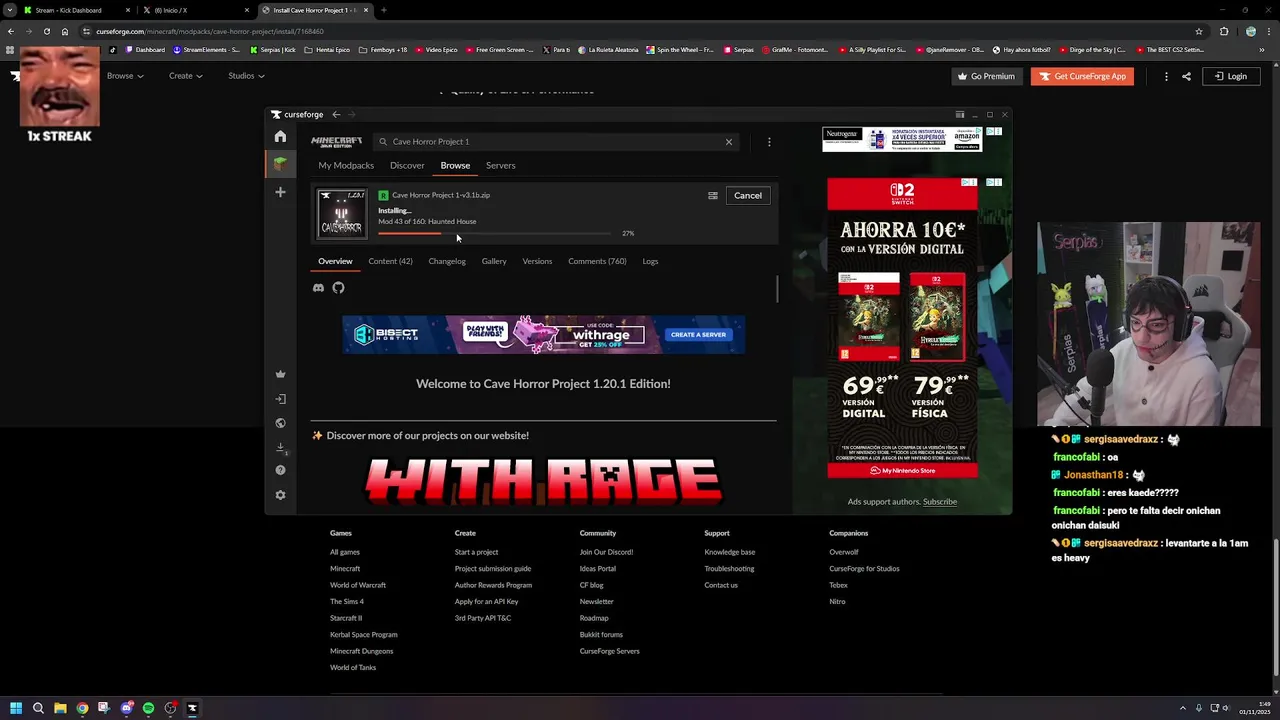The width and height of the screenshot is (1280, 720).
Task: Open the CurseForge app home icon
Action: 280,137
